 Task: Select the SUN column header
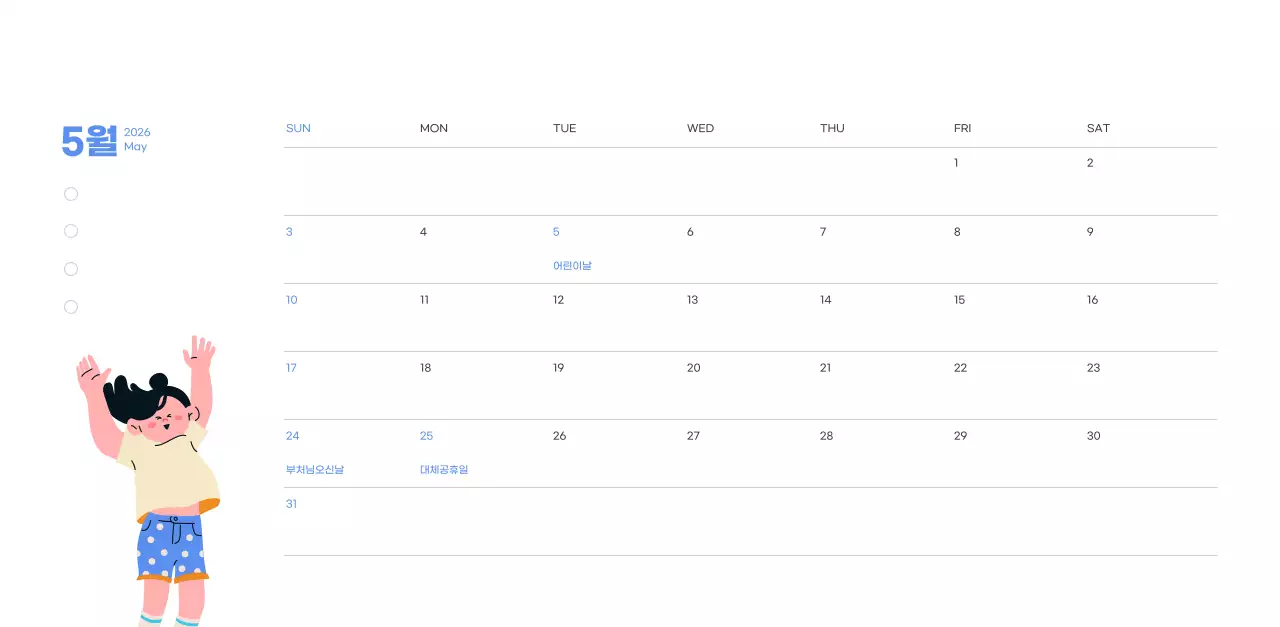(x=298, y=128)
